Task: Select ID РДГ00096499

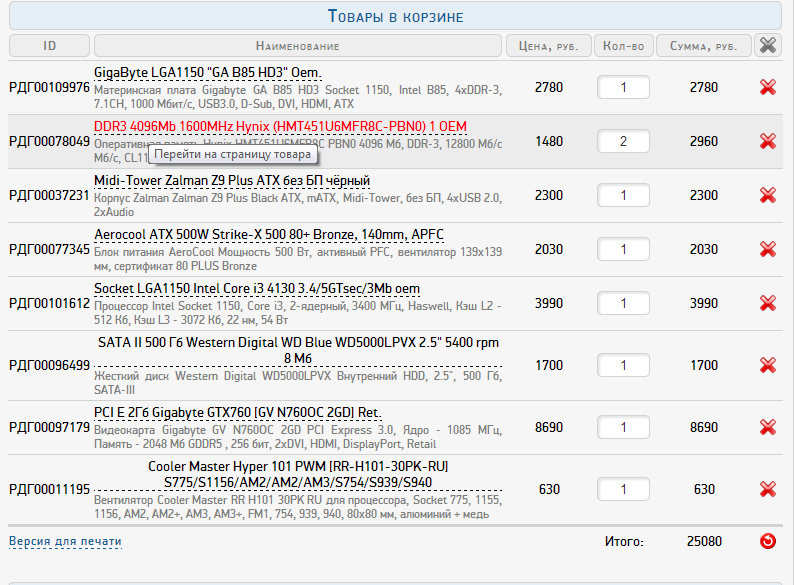Action: point(49,365)
